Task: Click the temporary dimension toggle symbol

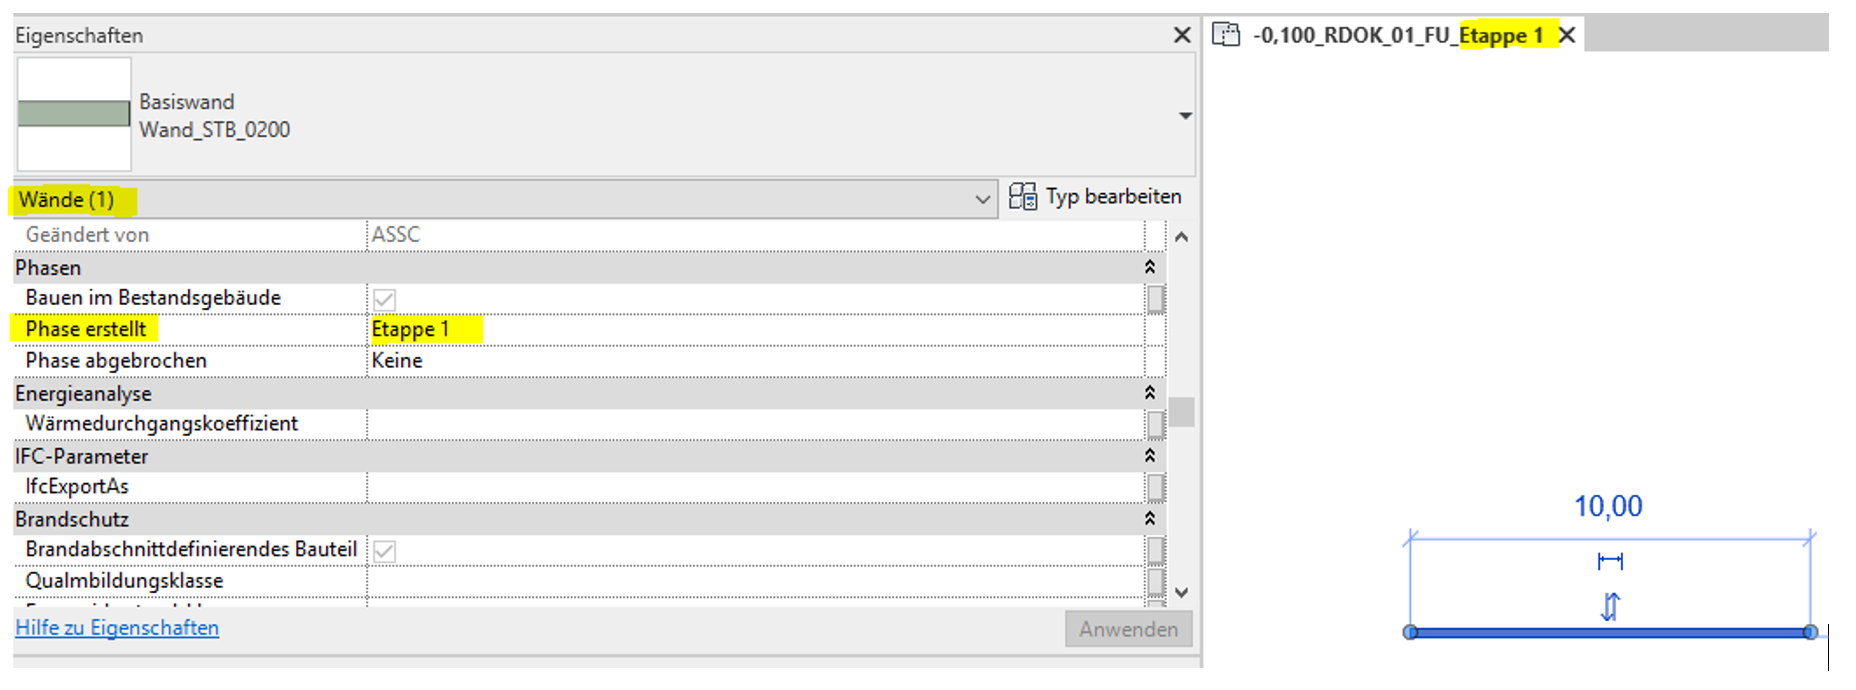Action: (1610, 561)
